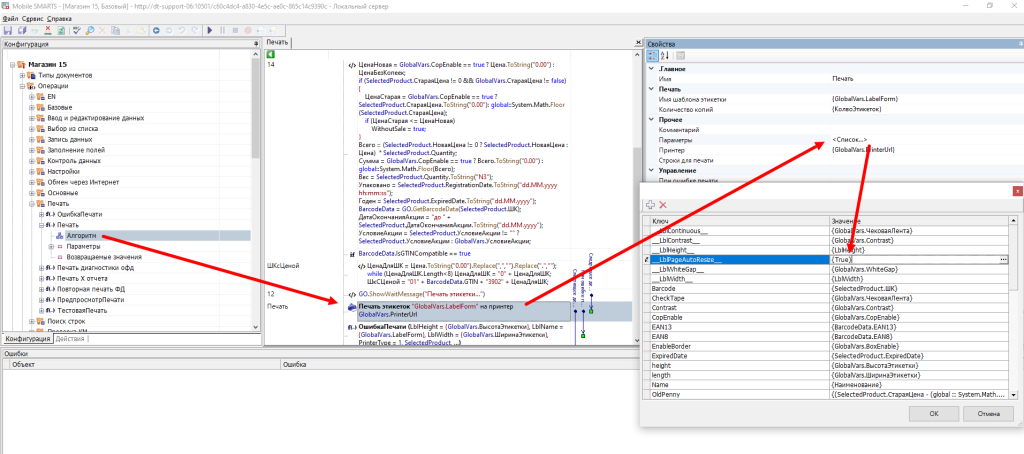Select Алгоритм in the configuration tree

coord(82,236)
